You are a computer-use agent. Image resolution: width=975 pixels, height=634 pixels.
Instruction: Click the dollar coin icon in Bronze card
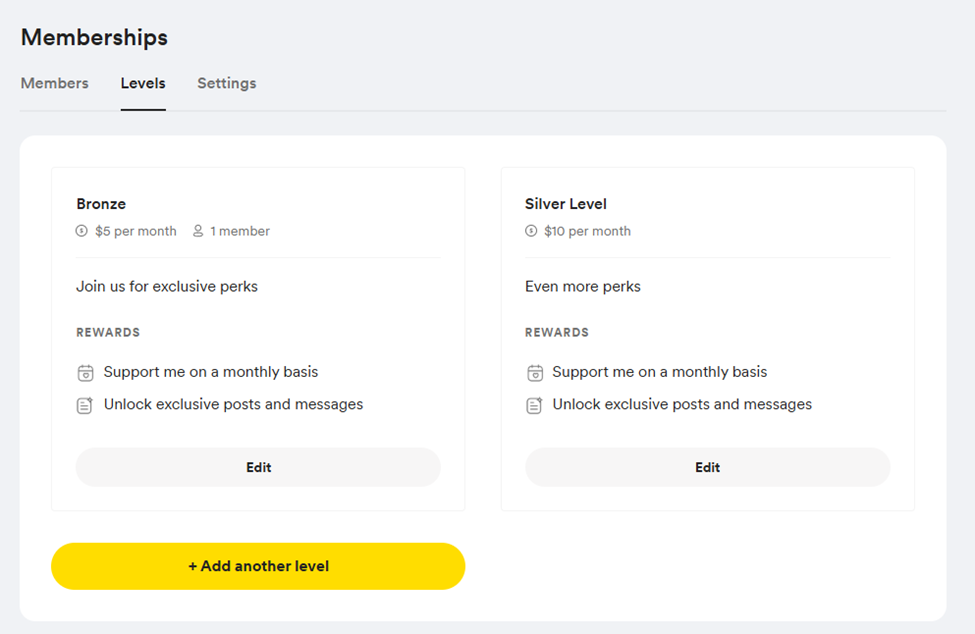point(82,231)
